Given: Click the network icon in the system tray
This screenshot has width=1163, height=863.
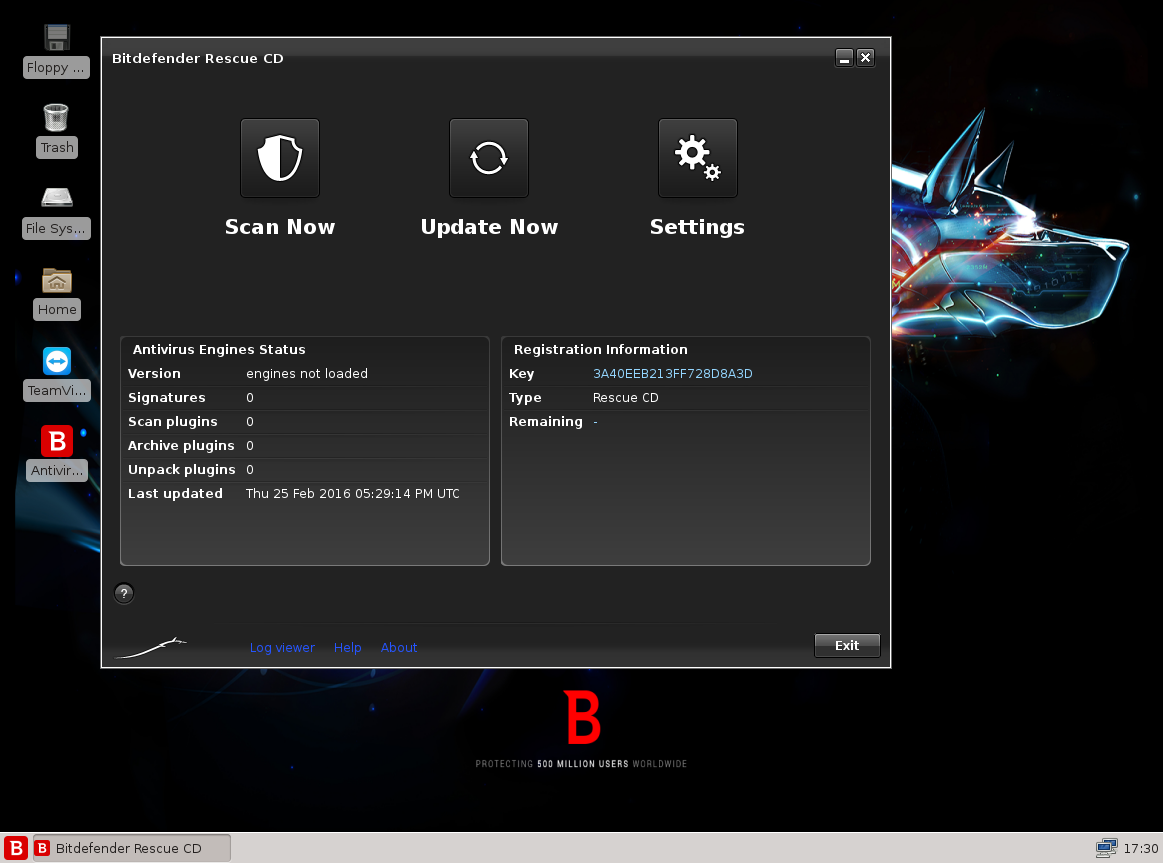Looking at the screenshot, I should [1106, 848].
